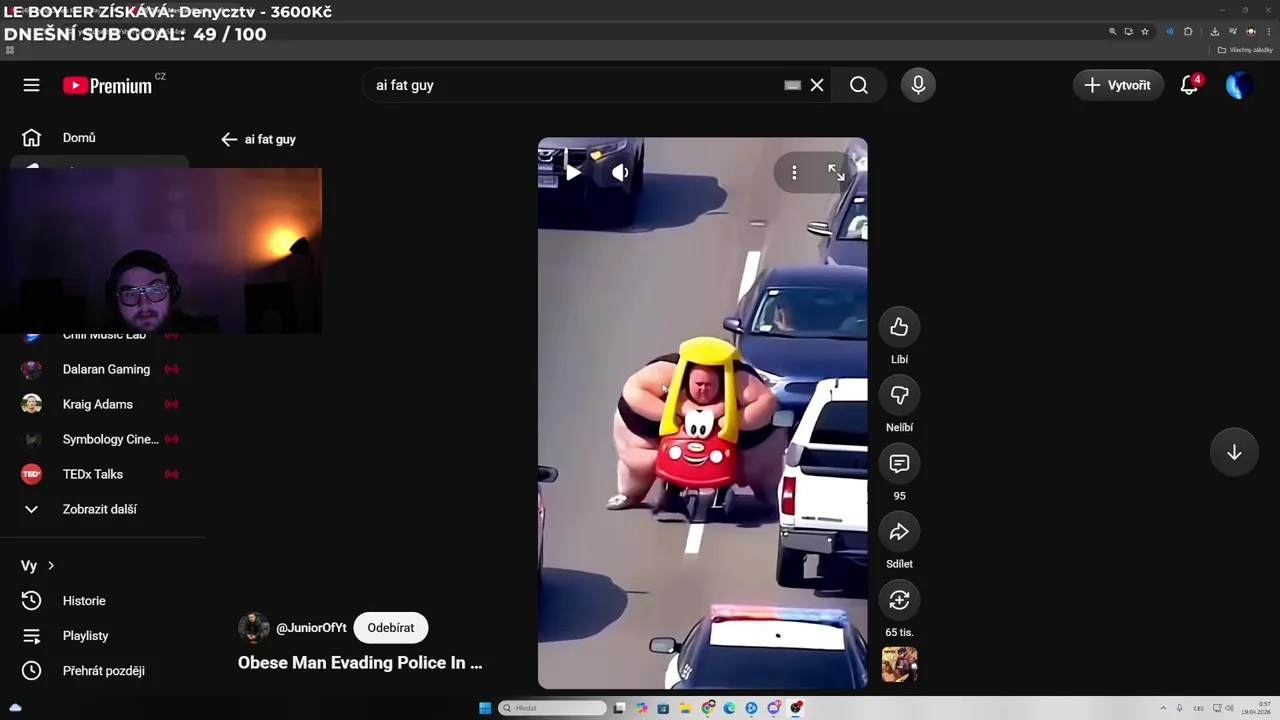The width and height of the screenshot is (1280, 720).
Task: Open the Chrome zoom indicator
Action: coord(1113,31)
